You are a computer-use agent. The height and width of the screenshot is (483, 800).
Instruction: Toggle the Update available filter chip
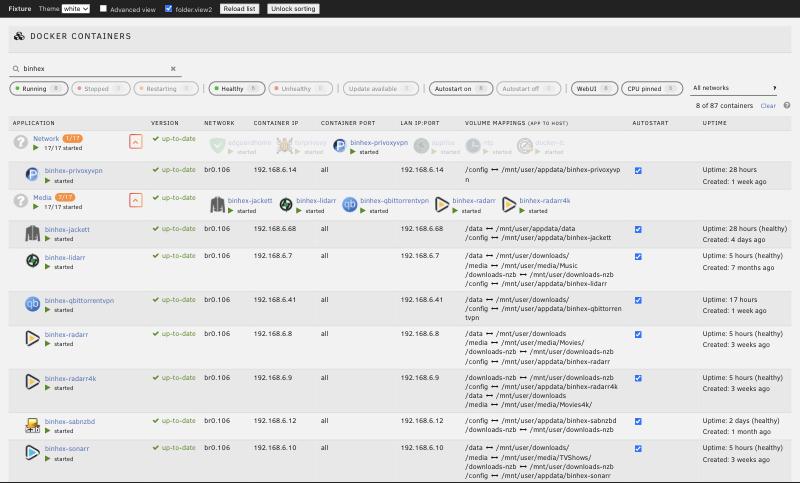point(381,88)
